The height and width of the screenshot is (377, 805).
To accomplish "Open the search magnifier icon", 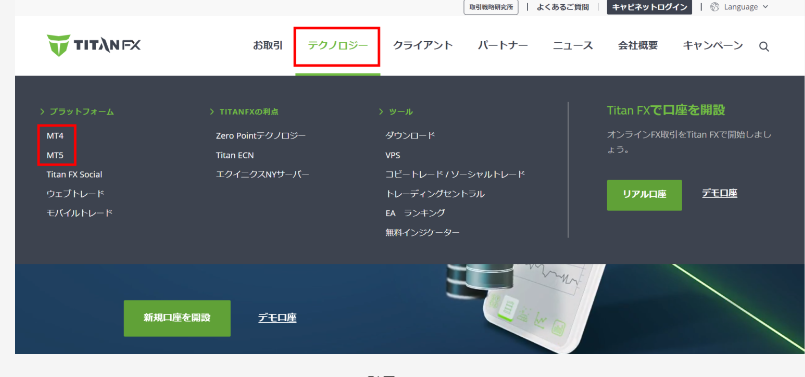I will click(764, 47).
